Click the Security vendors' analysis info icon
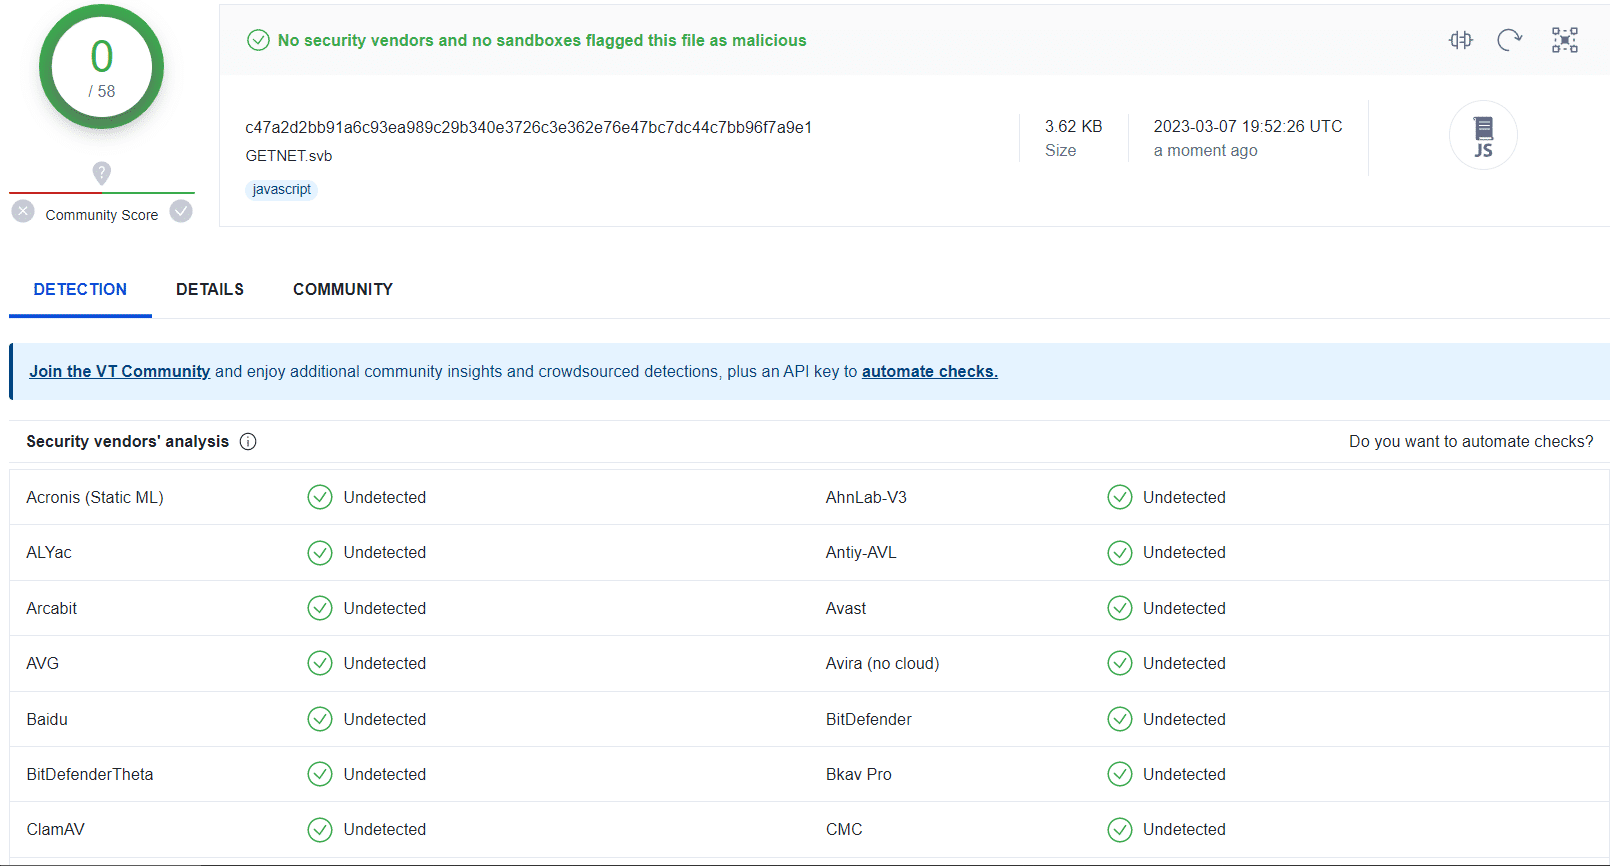 coord(248,442)
